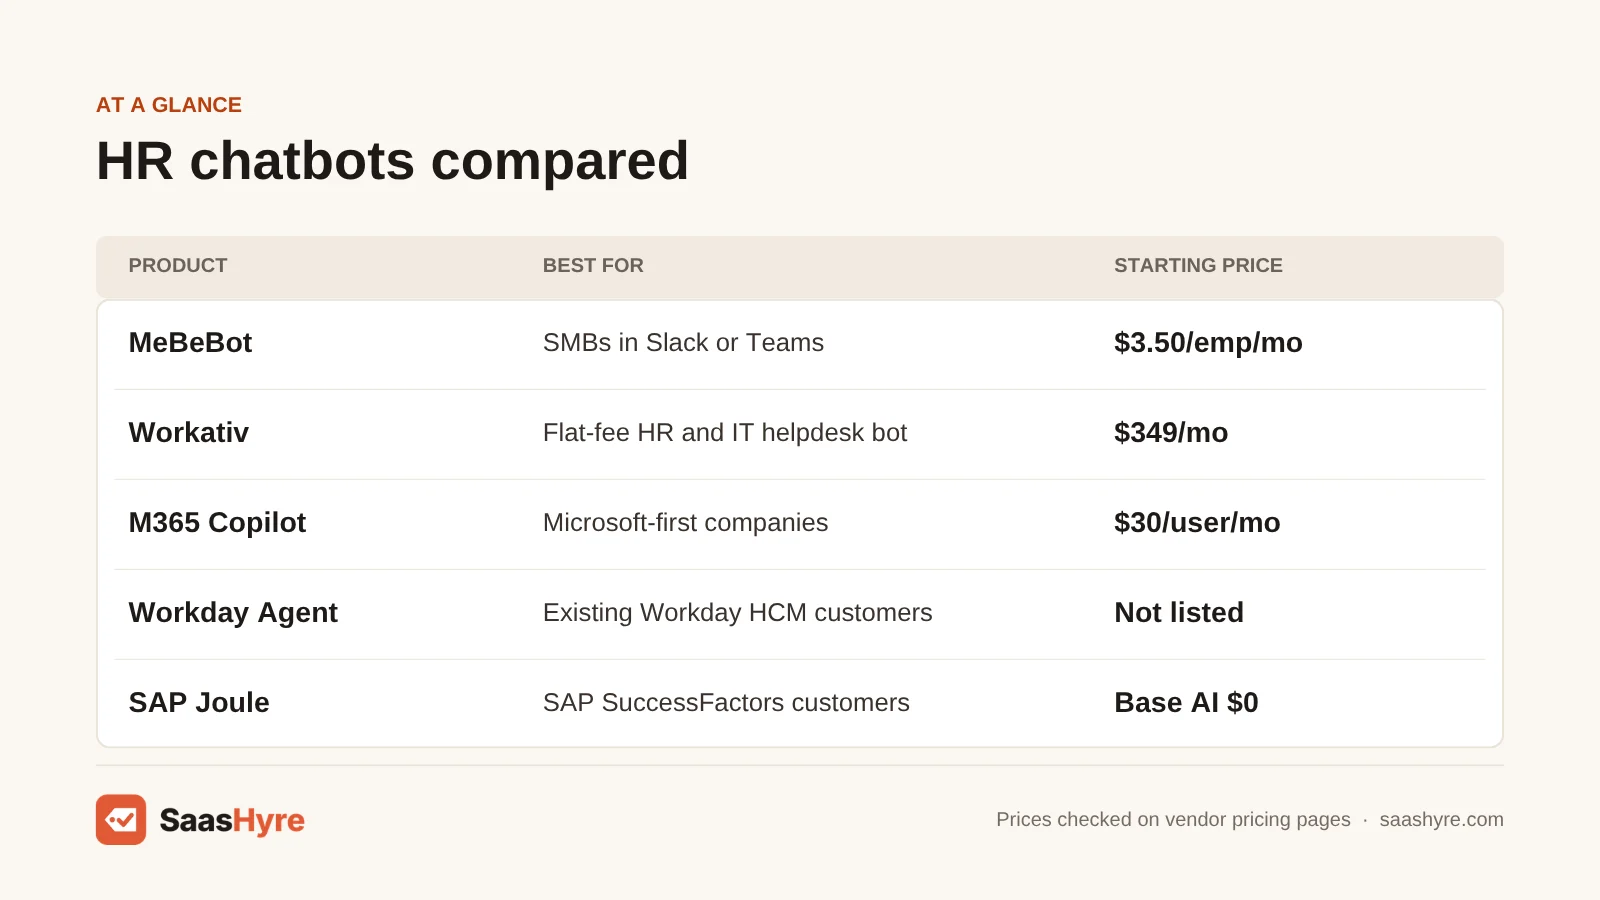Click the $349/mo price cell
The image size is (1600, 900).
point(1171,433)
